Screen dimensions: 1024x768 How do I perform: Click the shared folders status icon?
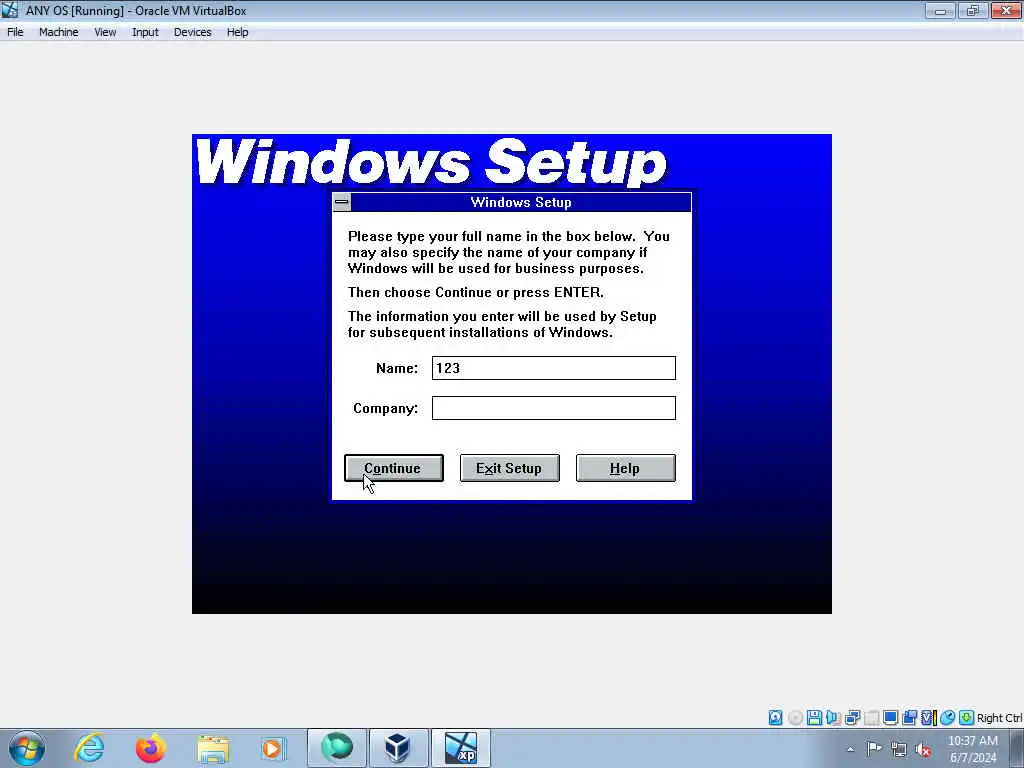click(x=909, y=718)
